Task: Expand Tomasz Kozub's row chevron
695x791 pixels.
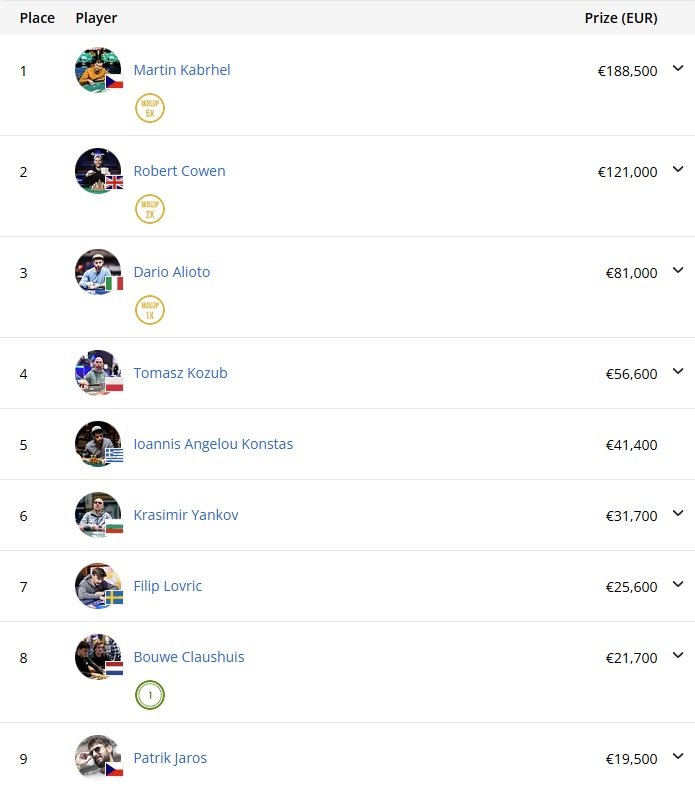Action: (678, 372)
